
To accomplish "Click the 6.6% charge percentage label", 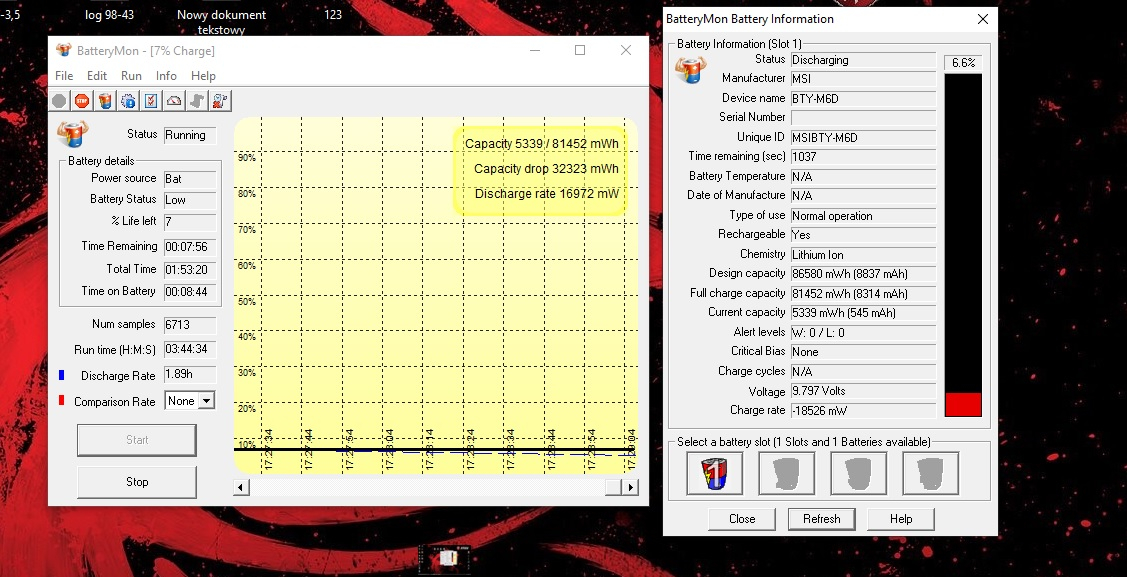I will coord(963,63).
